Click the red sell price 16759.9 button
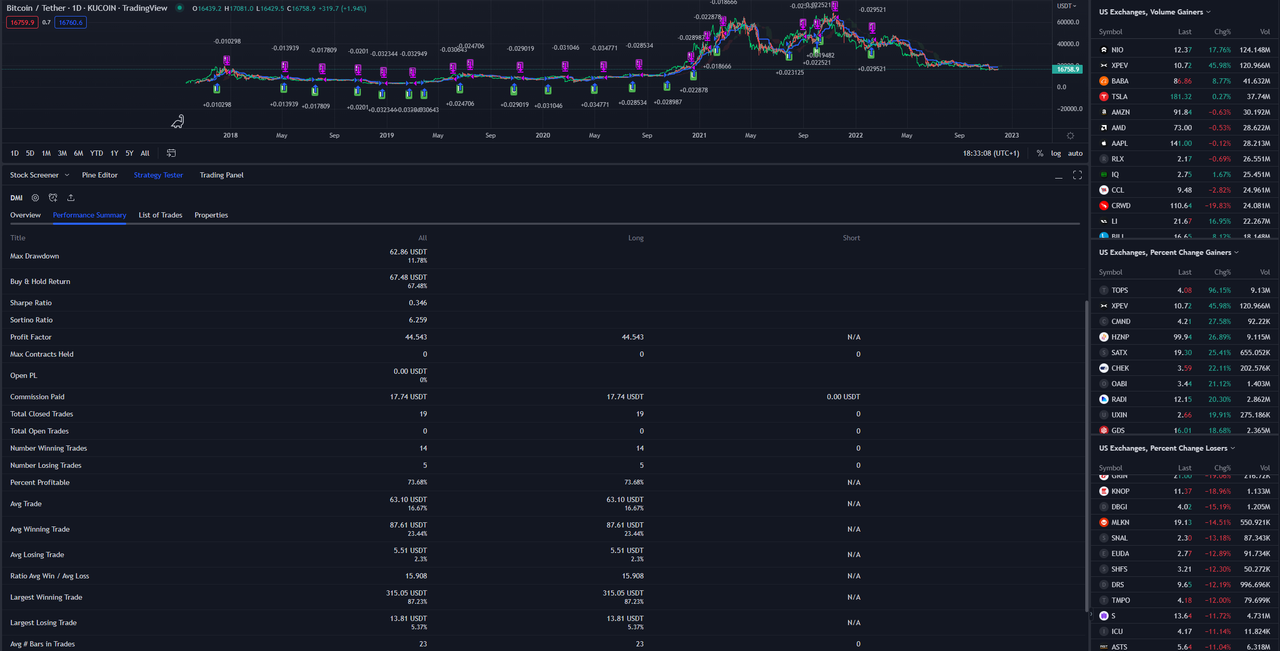The height and width of the screenshot is (651, 1280). pos(22,22)
